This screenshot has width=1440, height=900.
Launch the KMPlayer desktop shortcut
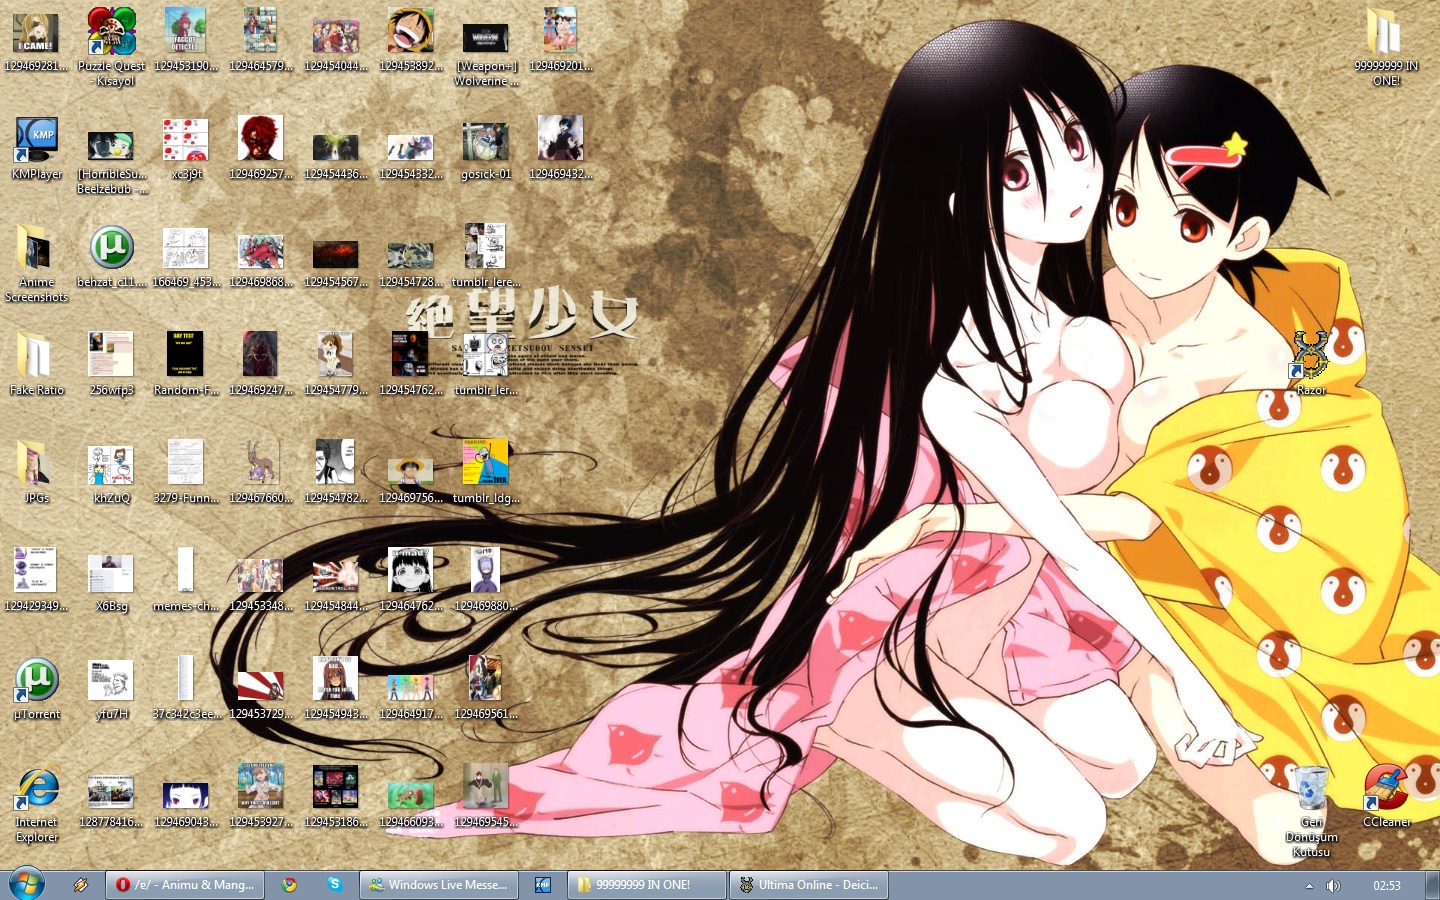click(36, 140)
